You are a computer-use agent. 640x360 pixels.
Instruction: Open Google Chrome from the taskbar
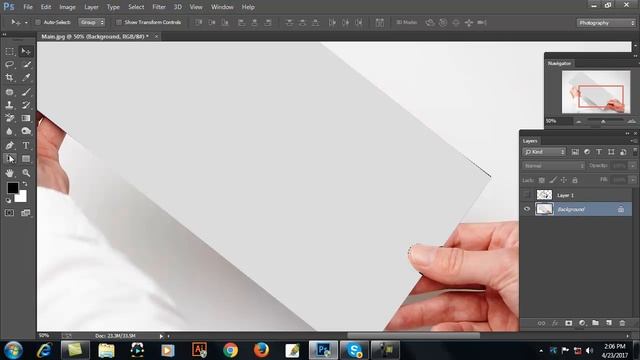[230, 350]
